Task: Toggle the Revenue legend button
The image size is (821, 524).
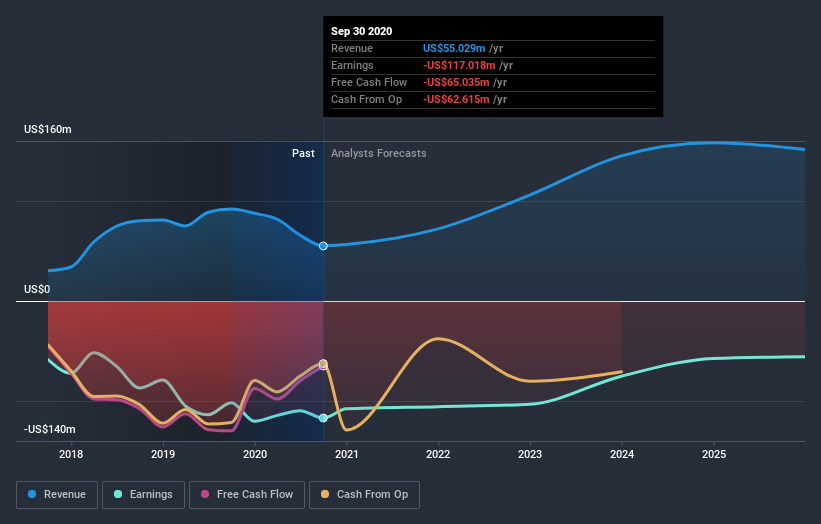Action: pos(57,495)
